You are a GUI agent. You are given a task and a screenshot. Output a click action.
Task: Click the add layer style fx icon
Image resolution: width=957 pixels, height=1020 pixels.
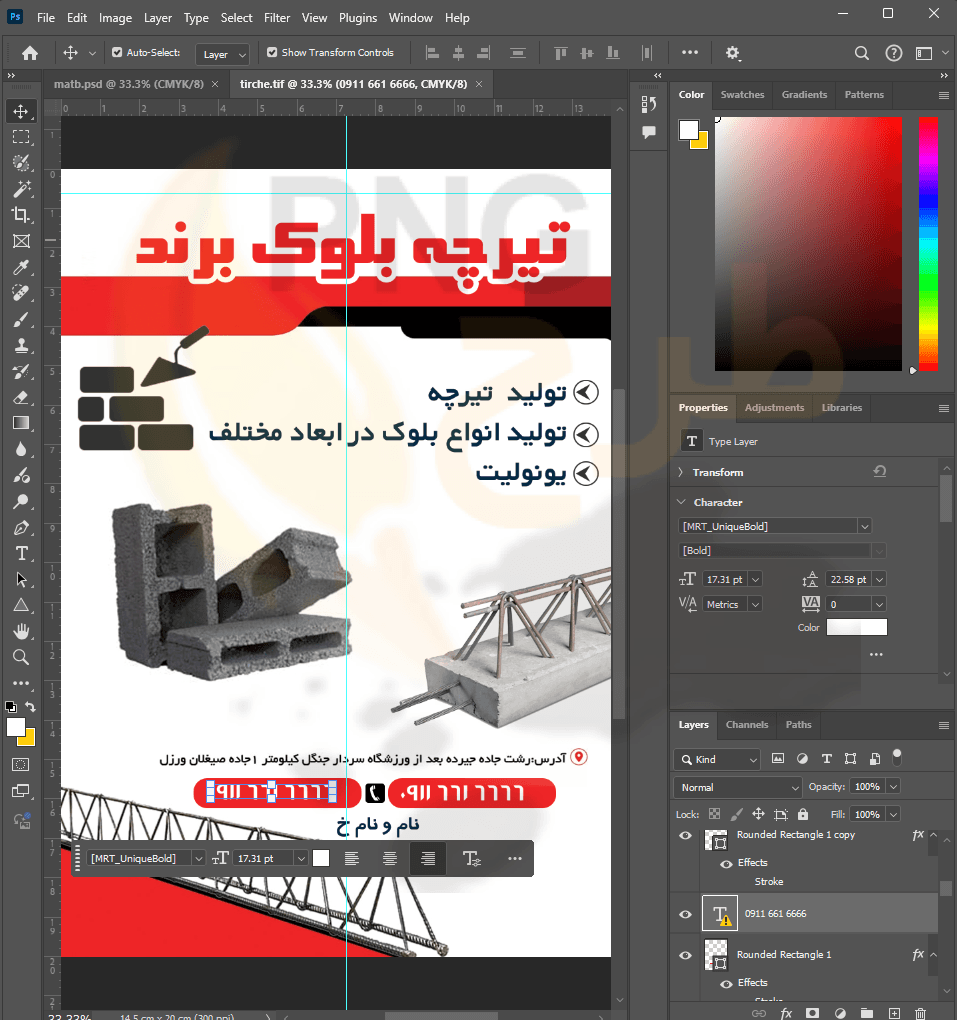point(786,1013)
